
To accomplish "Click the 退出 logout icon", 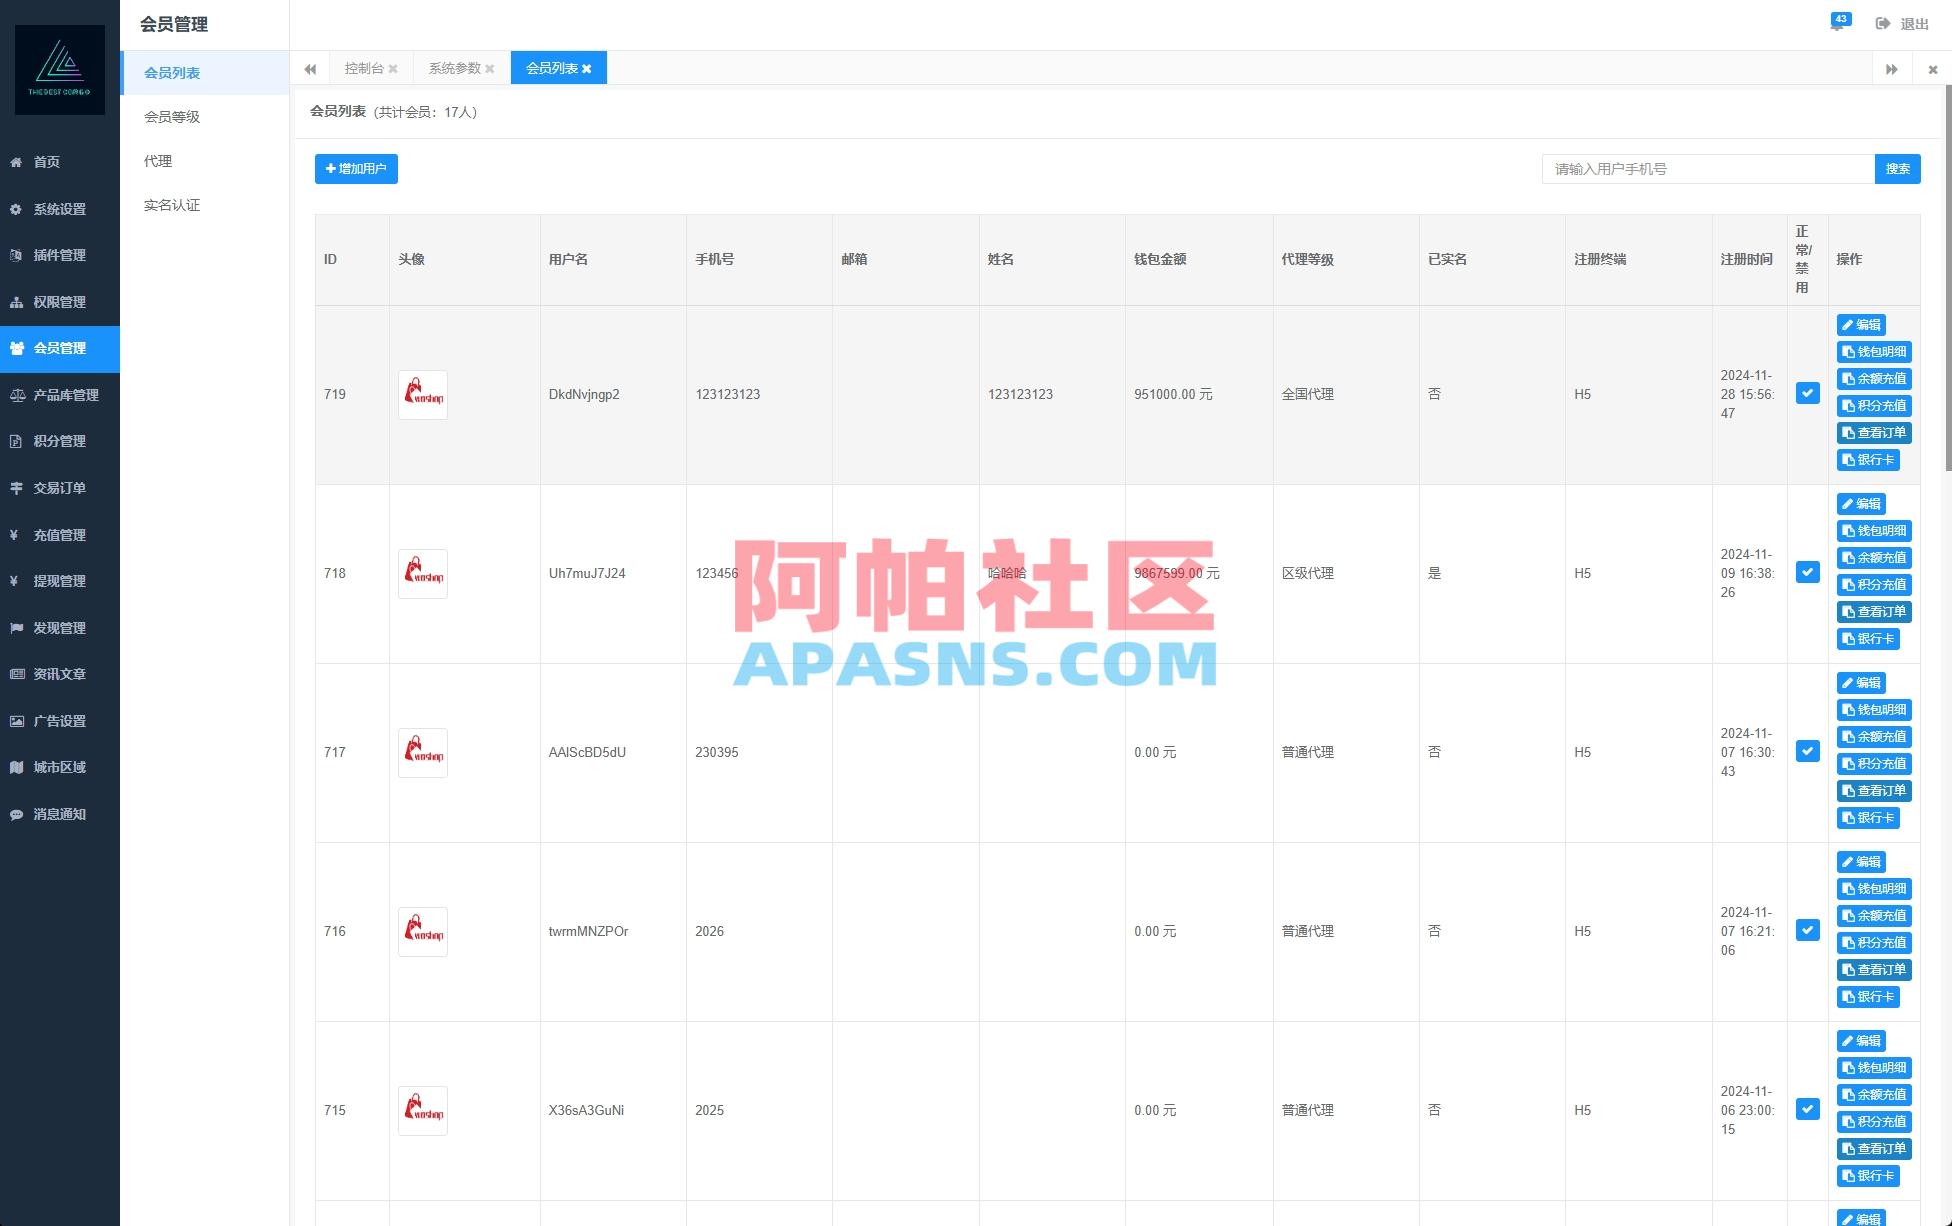I will tap(1882, 22).
